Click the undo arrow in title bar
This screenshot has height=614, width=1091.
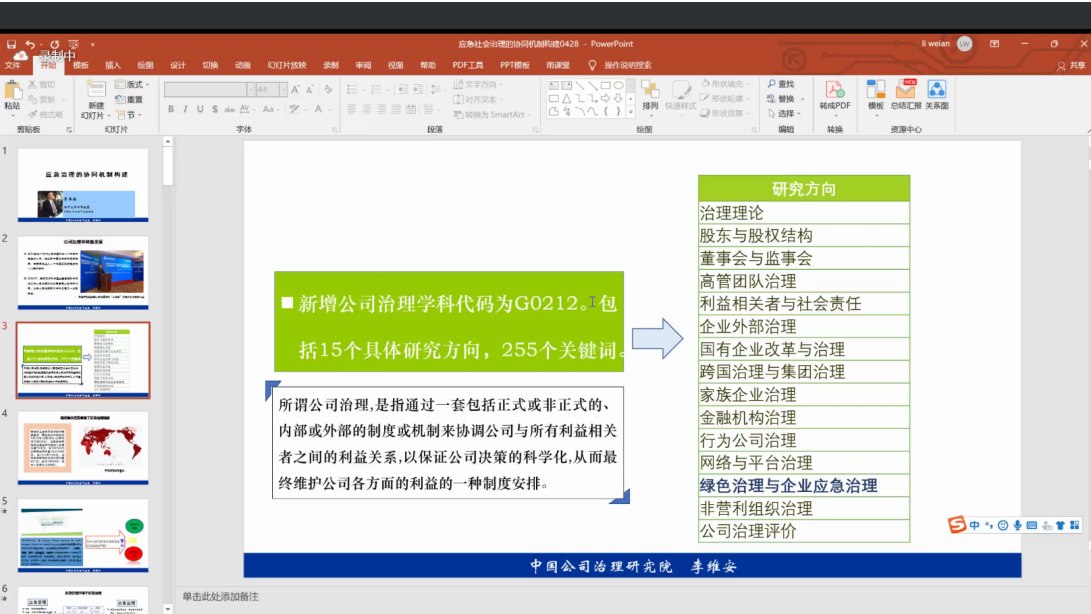coord(31,44)
